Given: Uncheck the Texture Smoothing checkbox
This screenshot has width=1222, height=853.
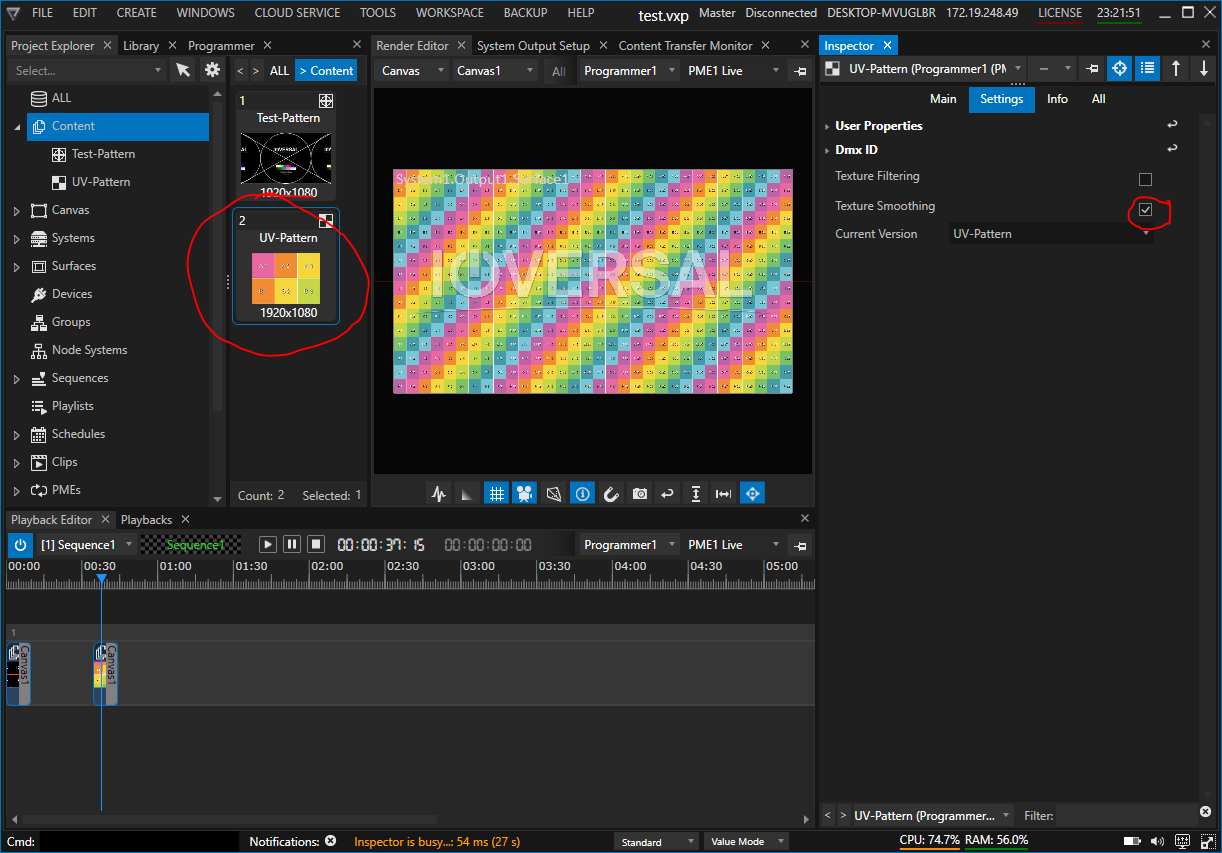Looking at the screenshot, I should 1146,210.
